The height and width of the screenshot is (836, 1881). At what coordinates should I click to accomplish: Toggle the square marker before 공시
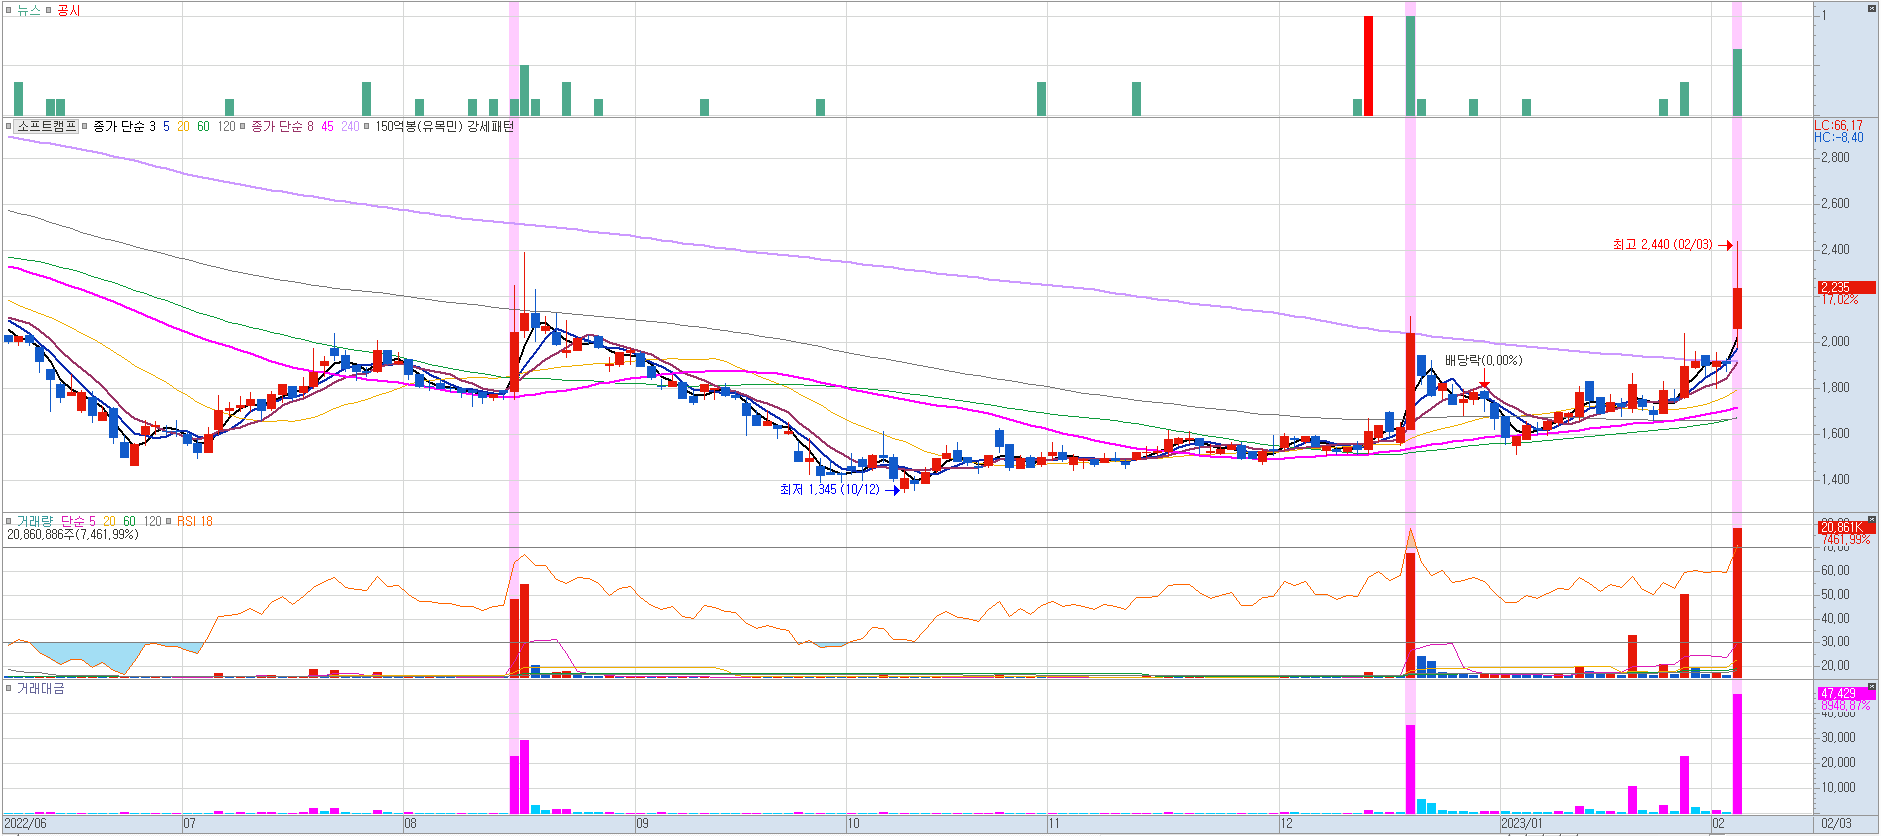tap(48, 10)
